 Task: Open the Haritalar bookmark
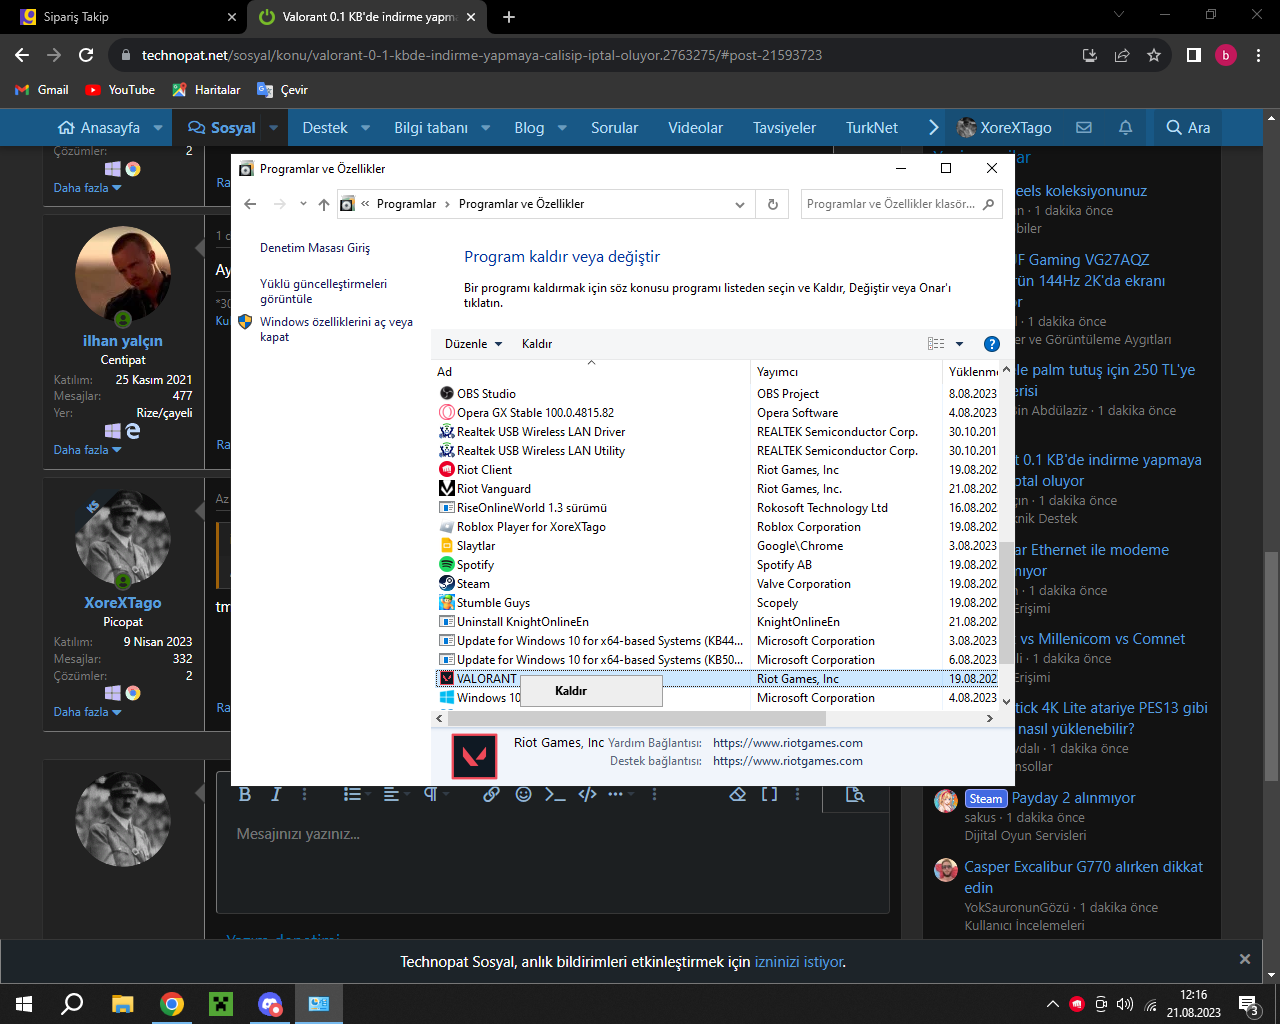(x=206, y=90)
